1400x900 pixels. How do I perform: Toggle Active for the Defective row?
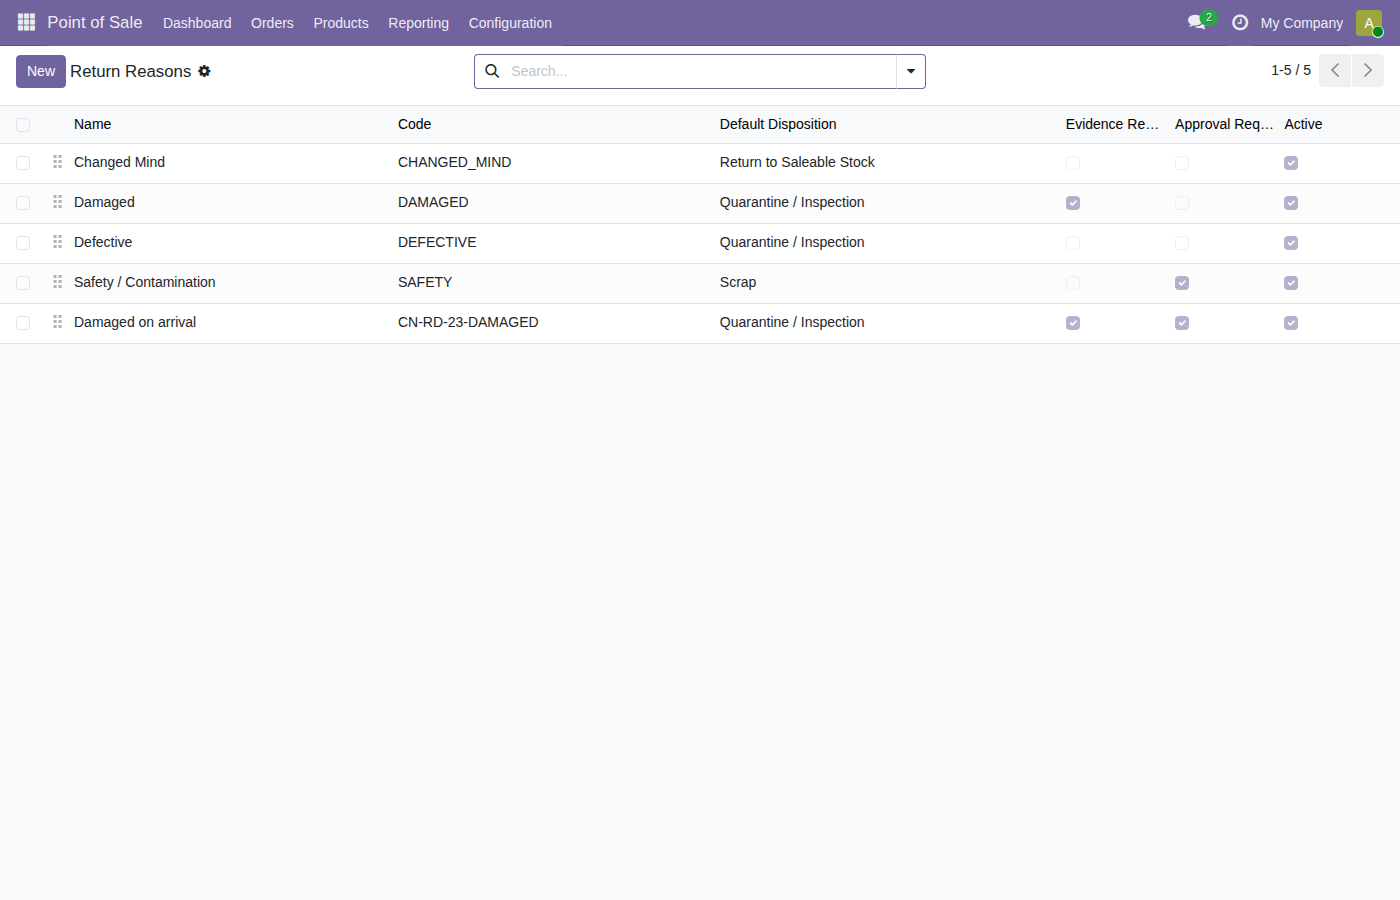click(x=1291, y=243)
